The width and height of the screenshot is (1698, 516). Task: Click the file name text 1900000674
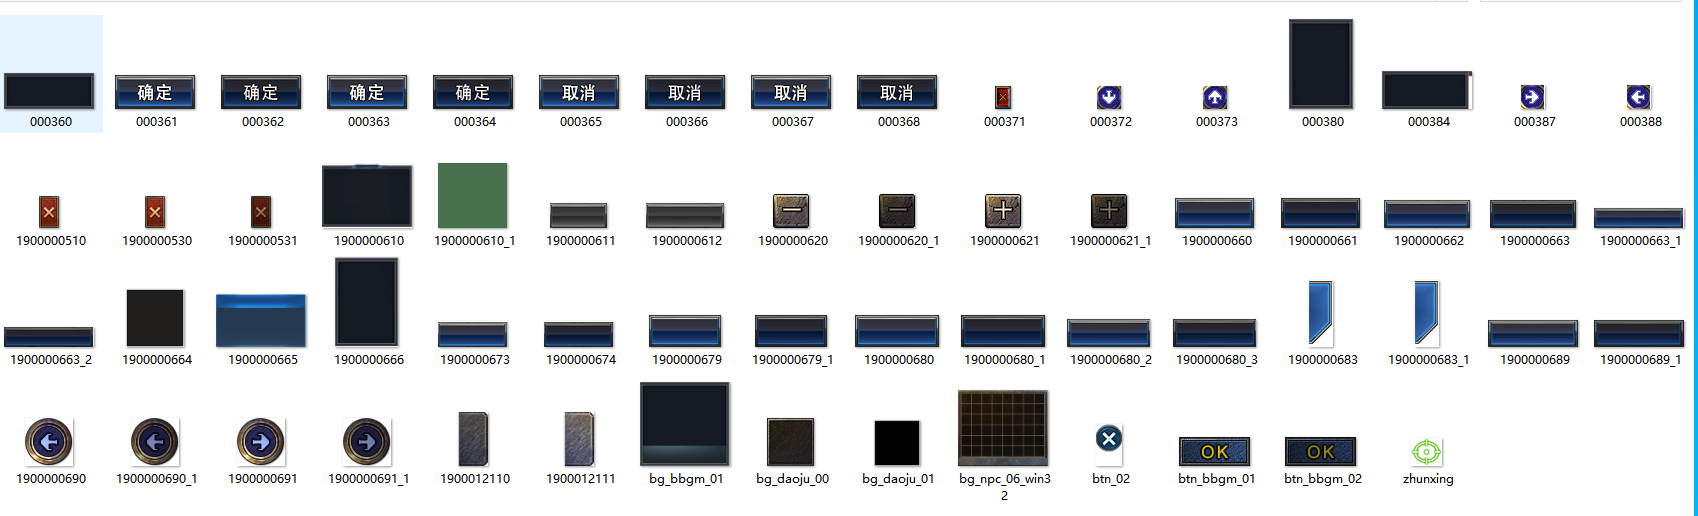581,360
